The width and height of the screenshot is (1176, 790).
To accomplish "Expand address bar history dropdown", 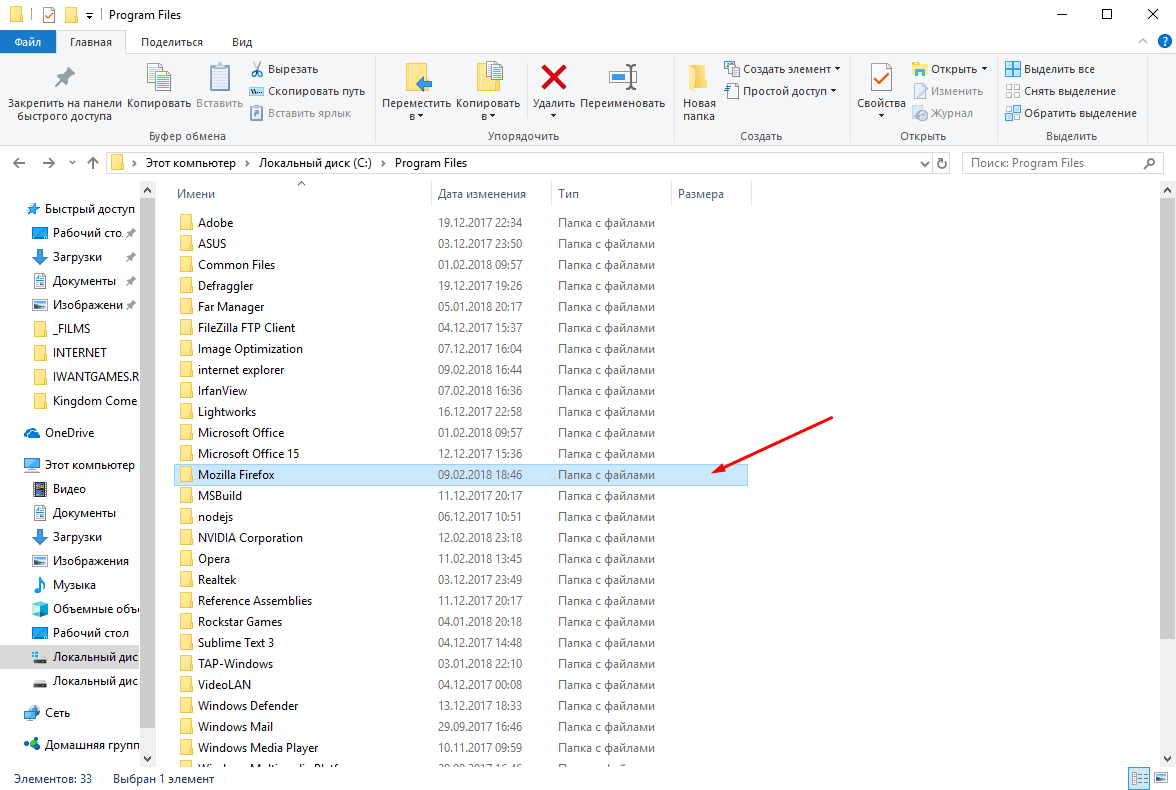I will point(925,164).
